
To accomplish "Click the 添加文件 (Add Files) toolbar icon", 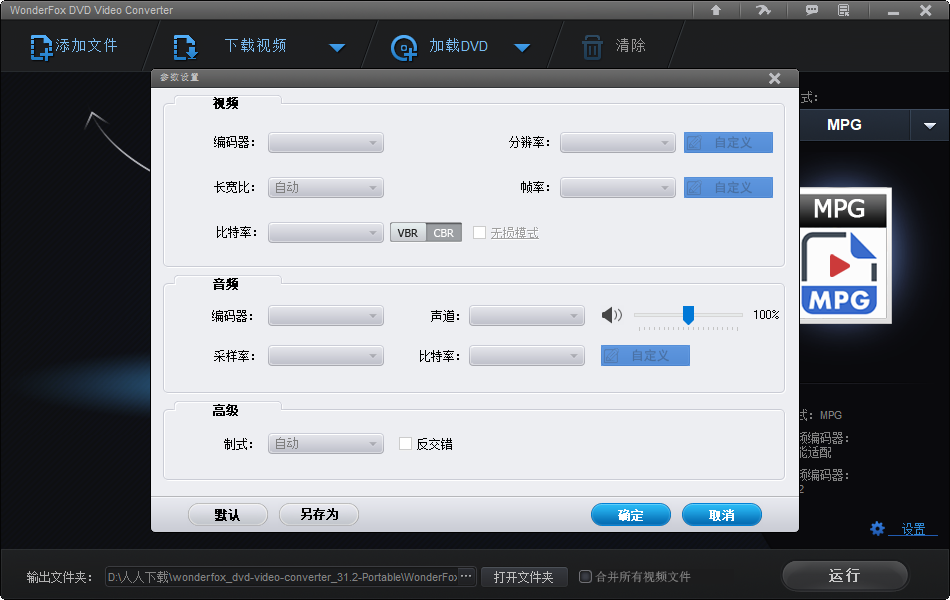I will click(x=43, y=46).
